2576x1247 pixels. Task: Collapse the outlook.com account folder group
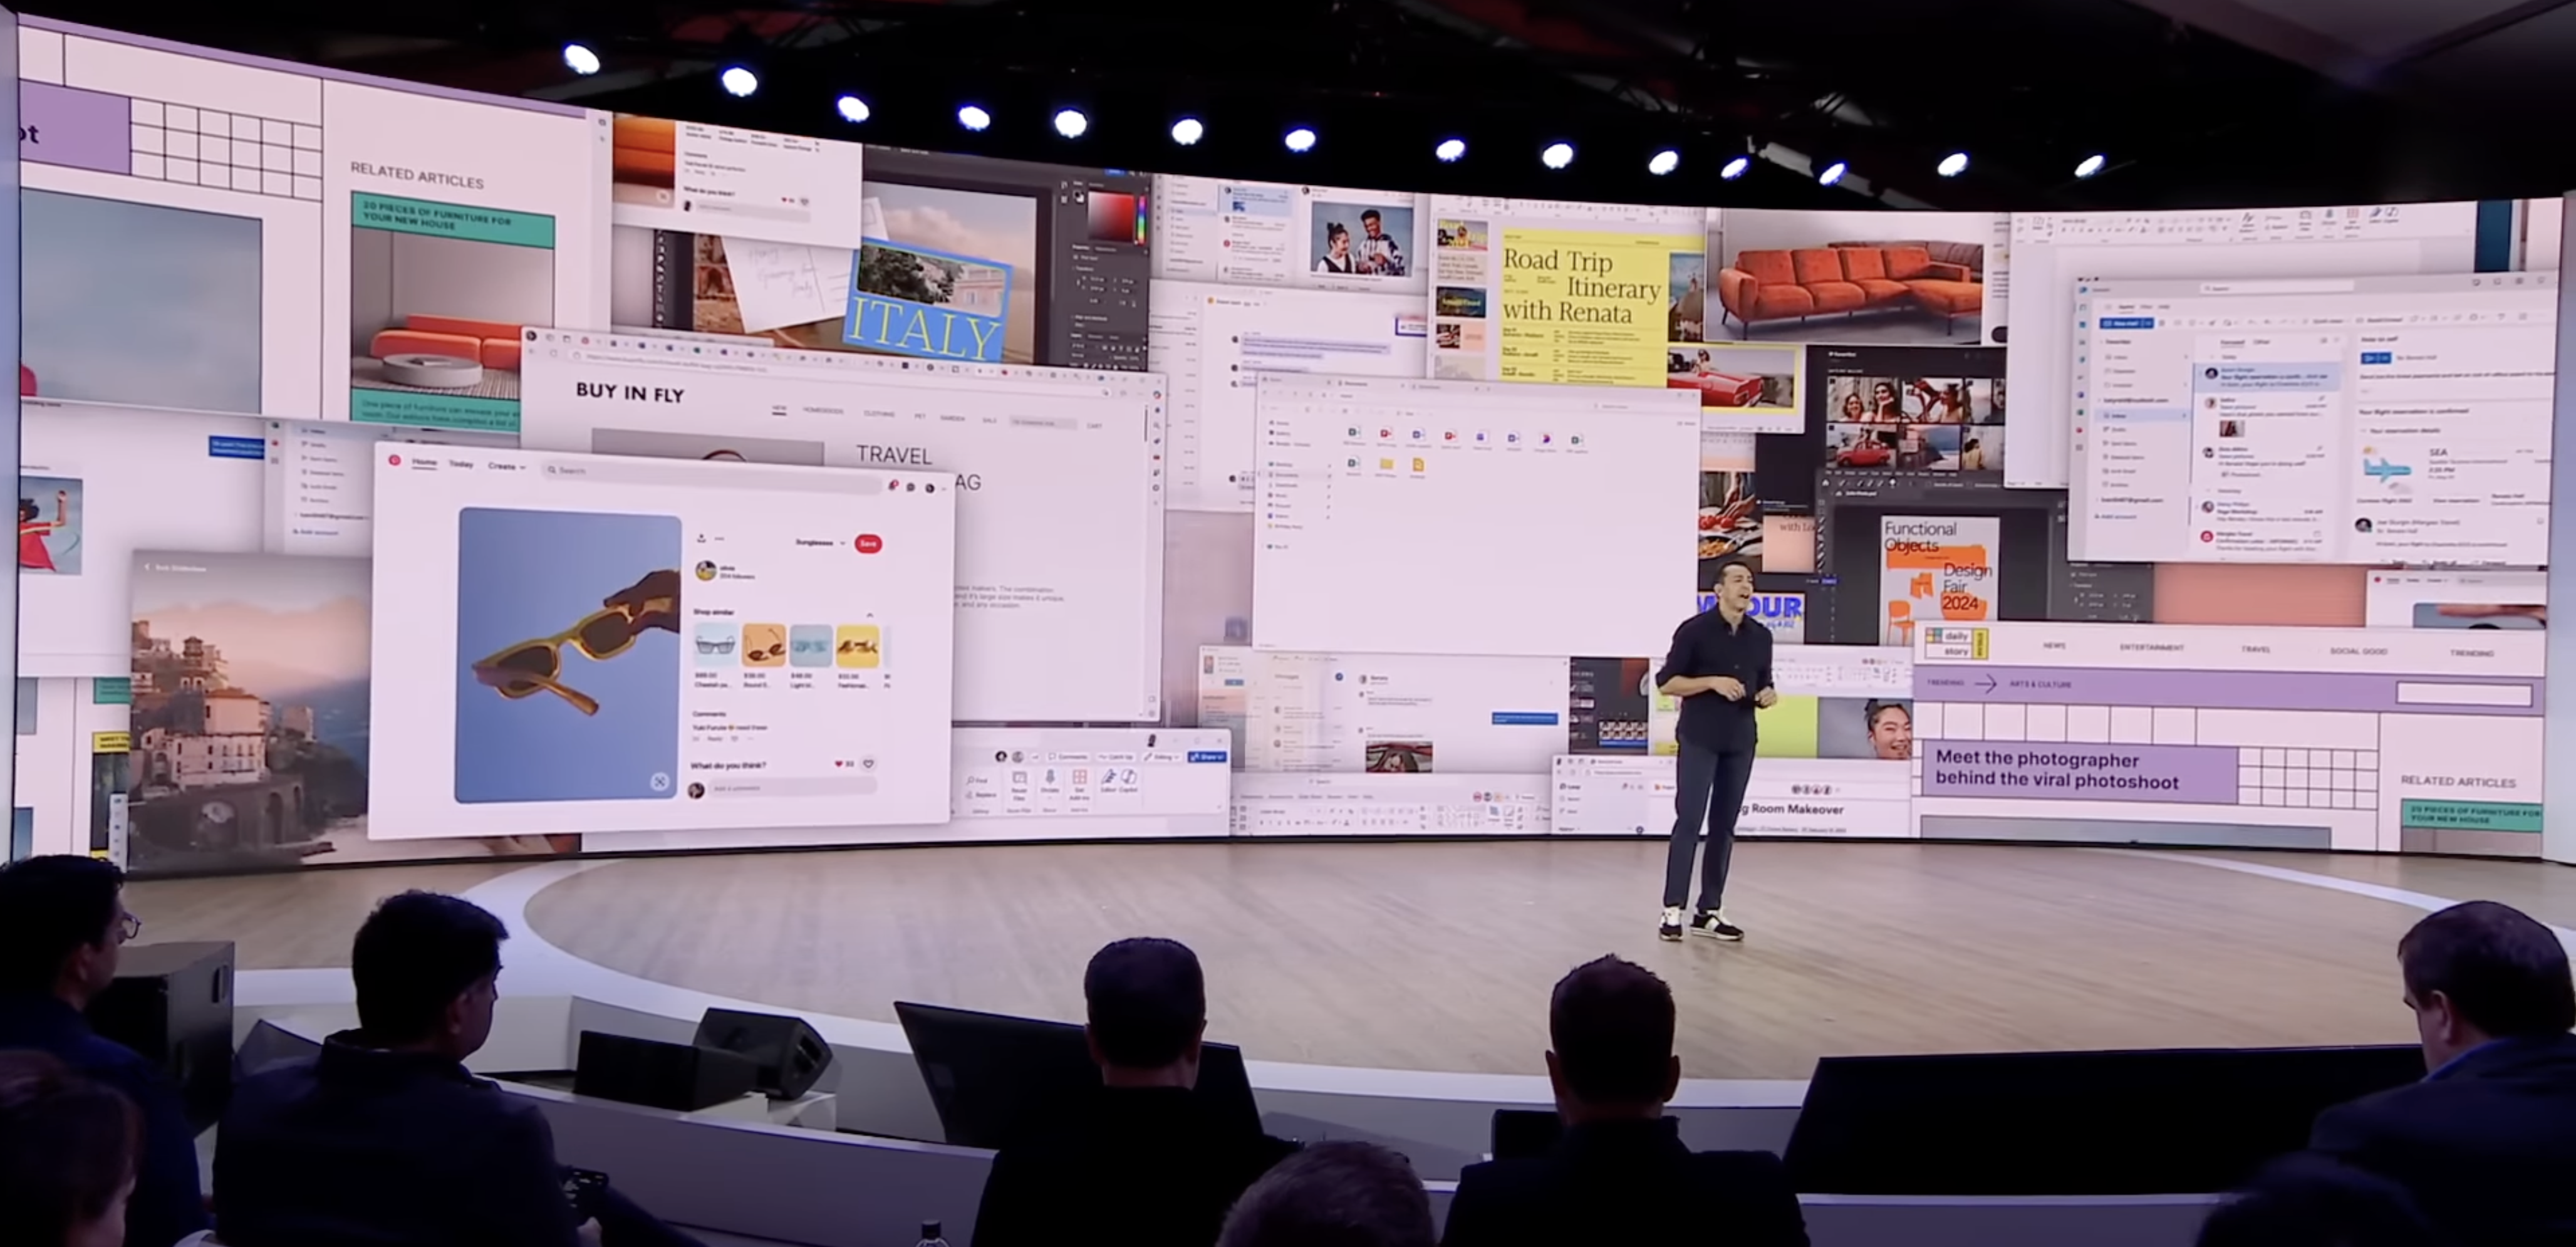2099,401
